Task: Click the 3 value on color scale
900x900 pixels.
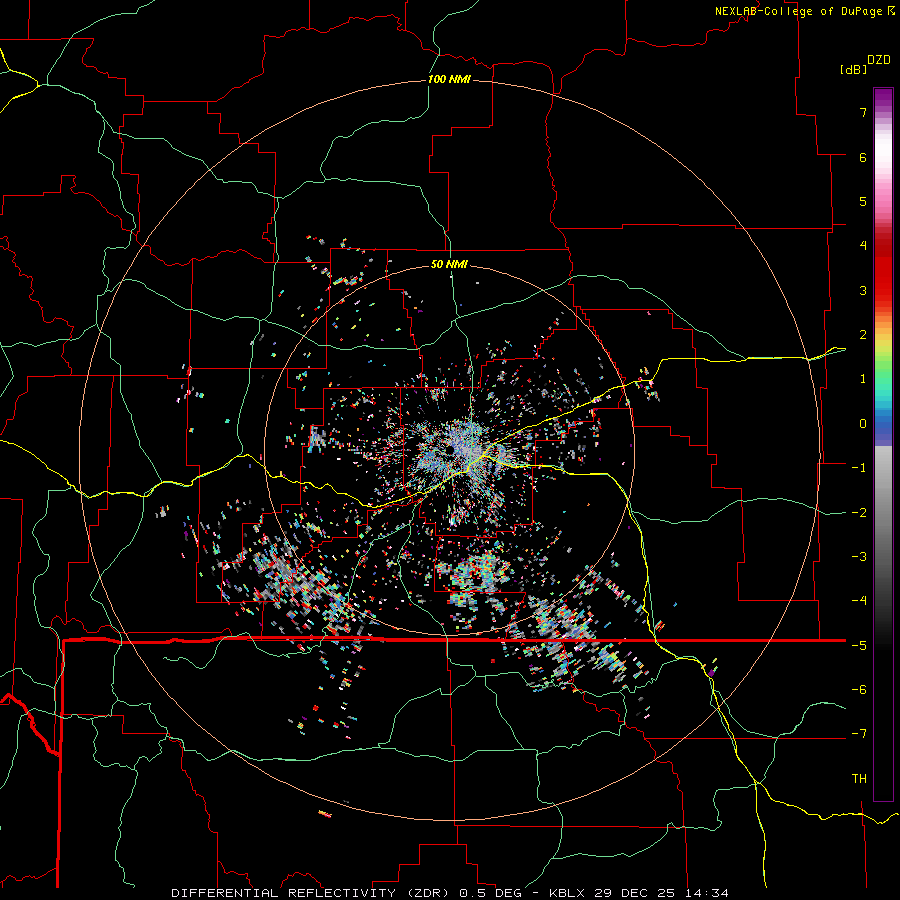Action: [863, 290]
